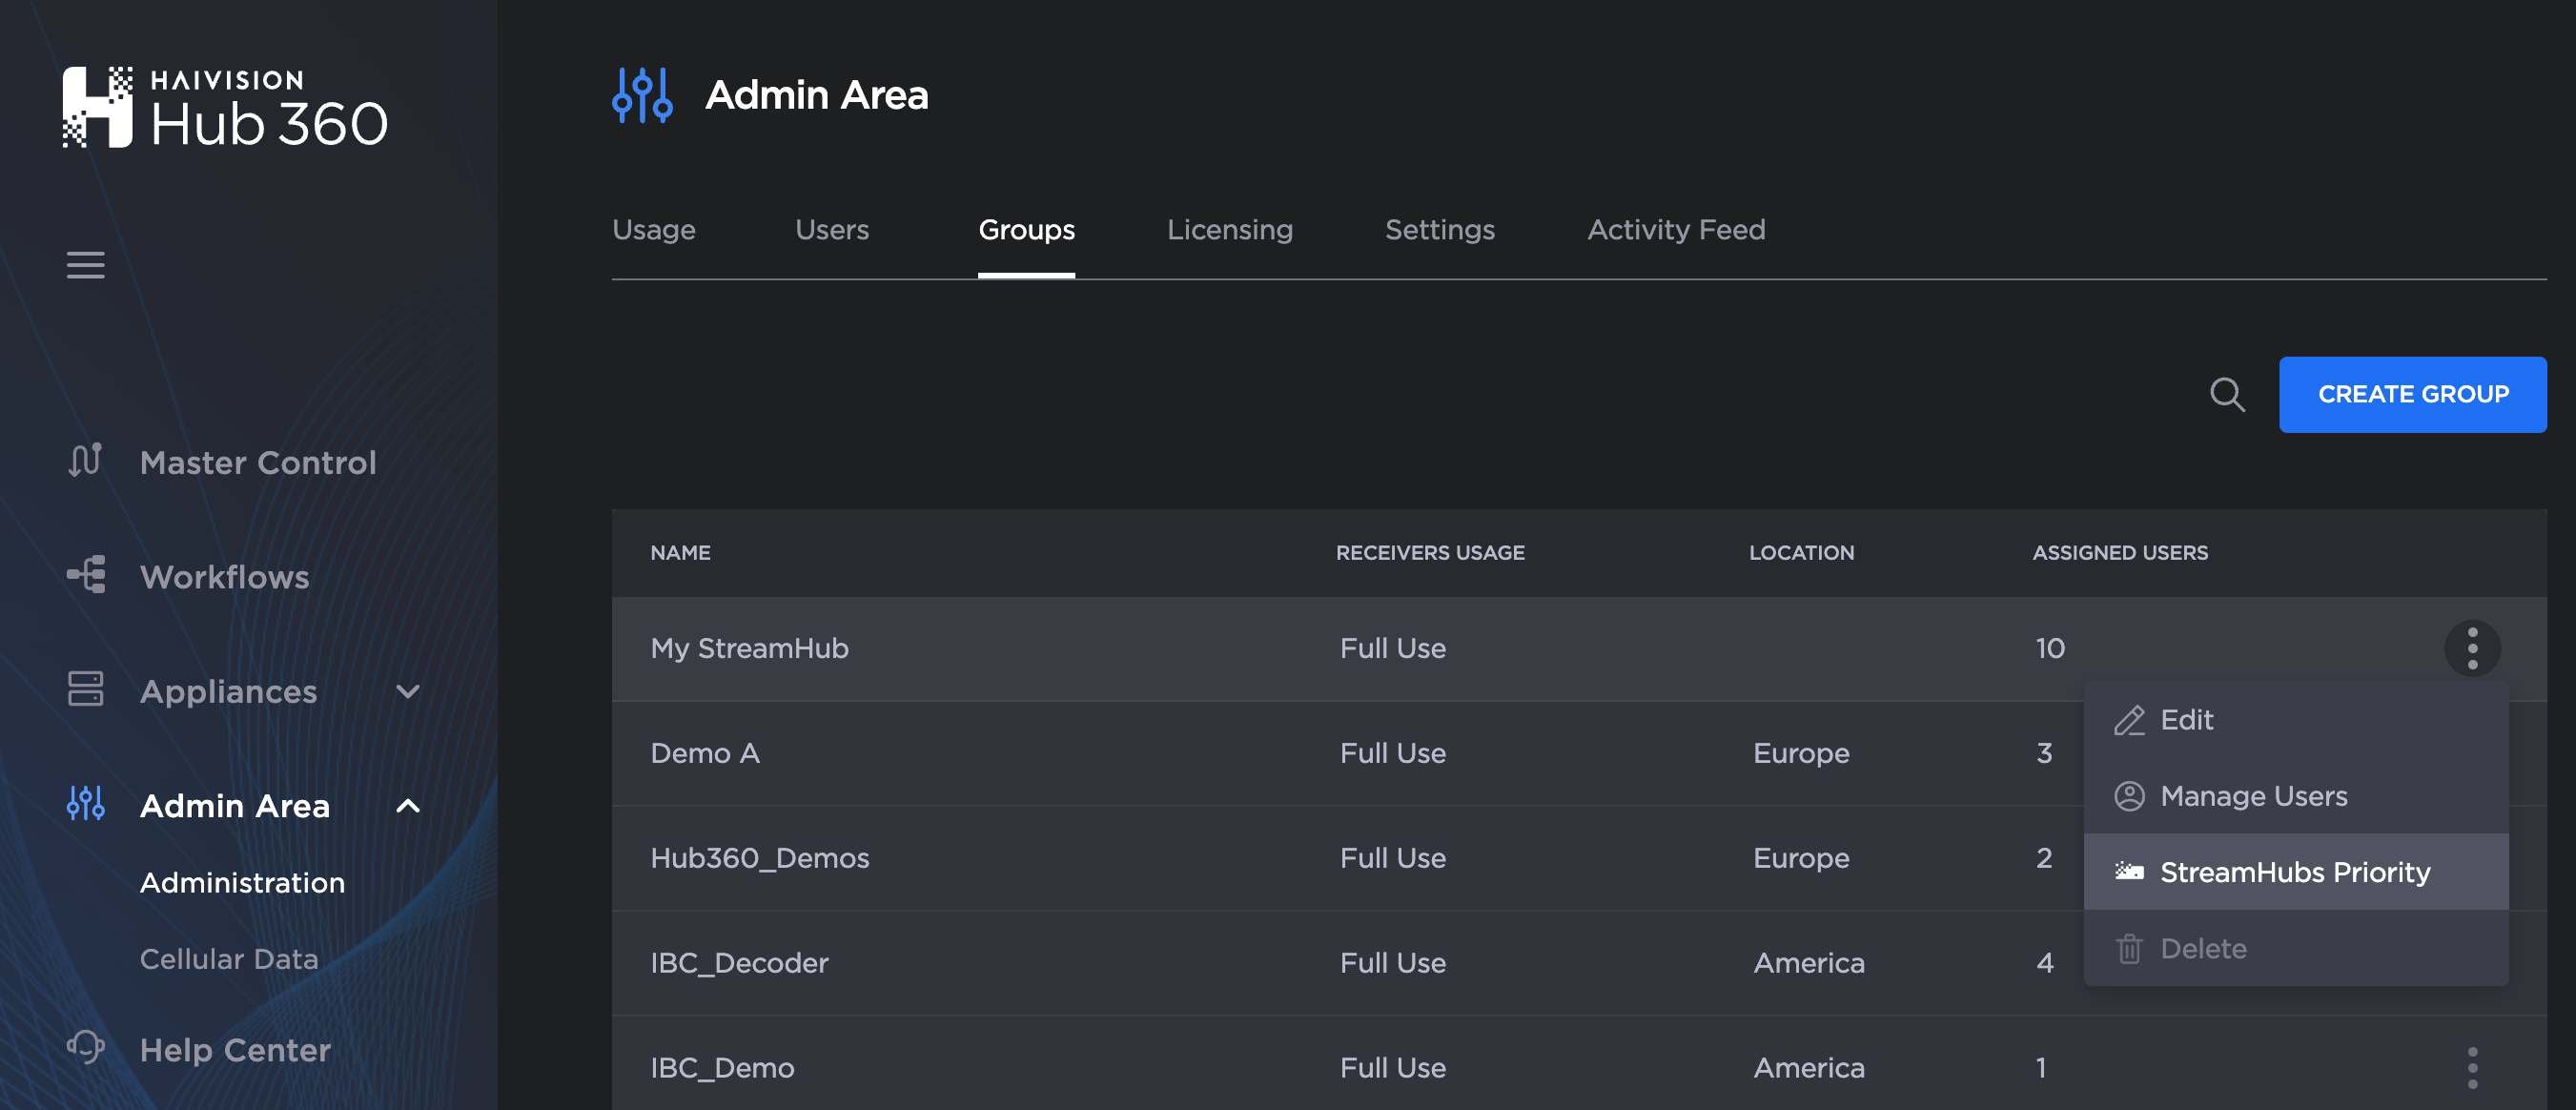Open Help Center headset icon
The image size is (2576, 1110).
pos(86,1048)
